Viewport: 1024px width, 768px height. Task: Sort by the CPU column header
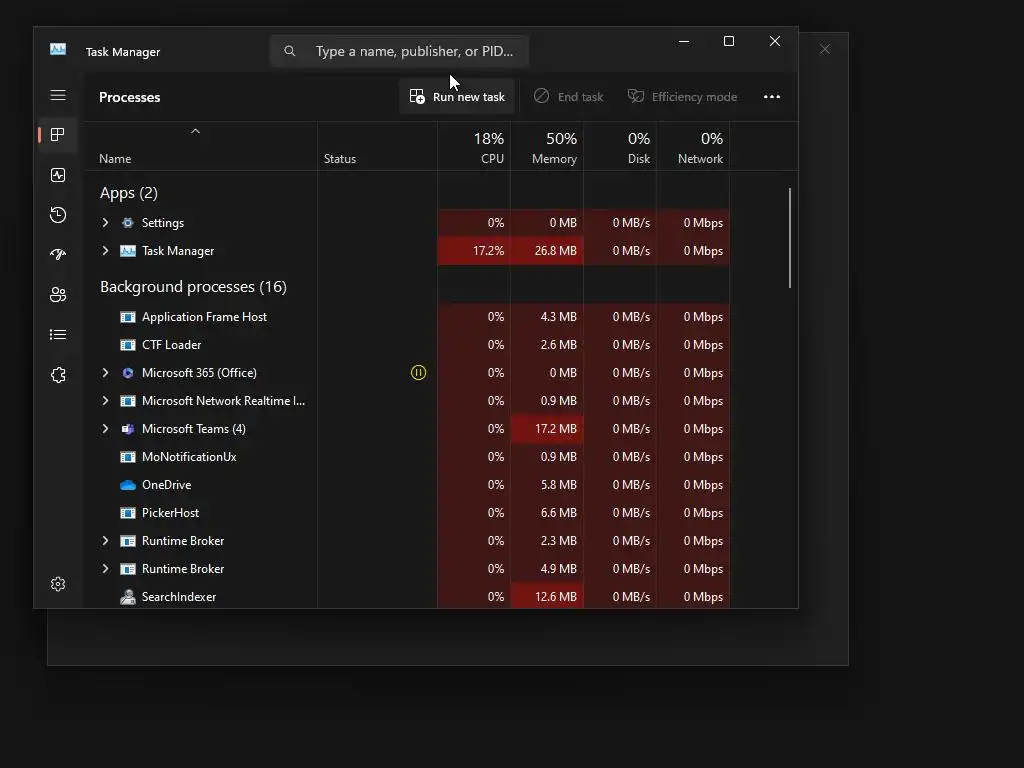pyautogui.click(x=474, y=147)
